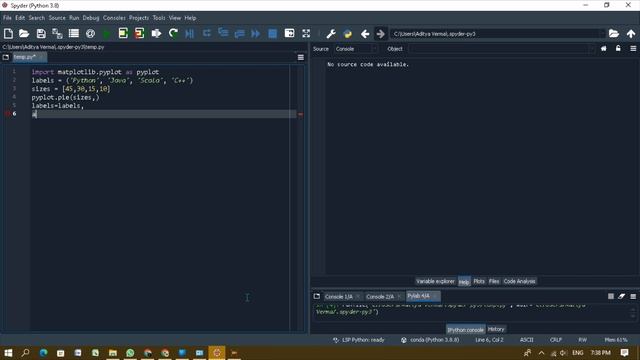The width and height of the screenshot is (640, 360).
Task: Open Preferences with the wrench icon
Action: 331,33
